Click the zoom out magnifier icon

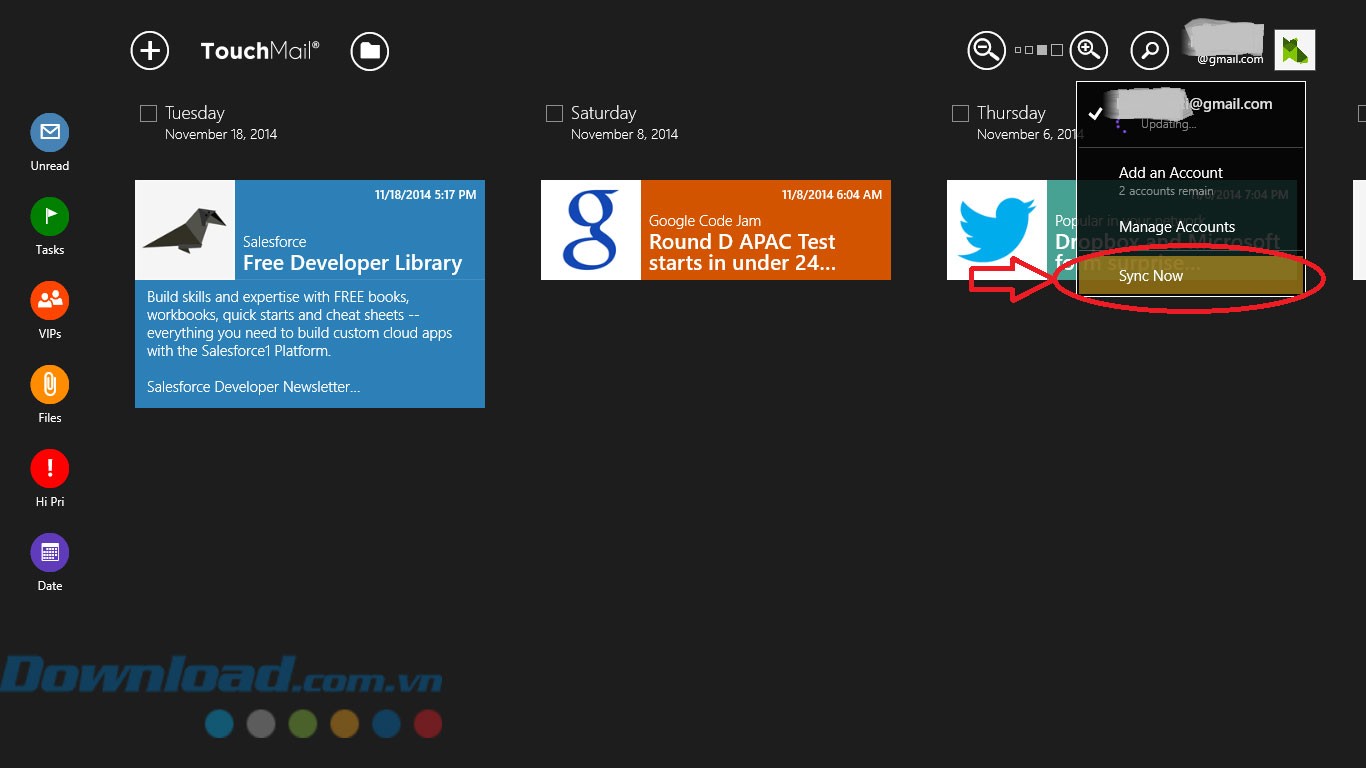pos(986,50)
